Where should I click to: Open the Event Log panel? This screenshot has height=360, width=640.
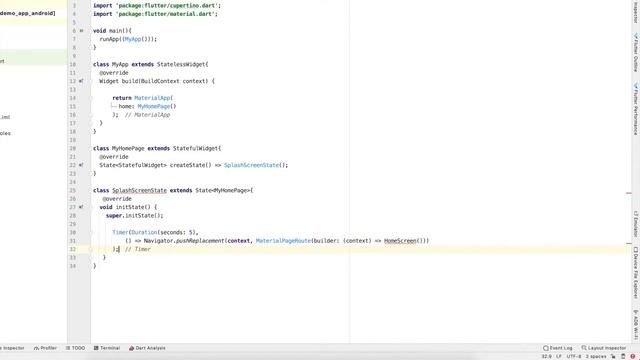[x=558, y=348]
